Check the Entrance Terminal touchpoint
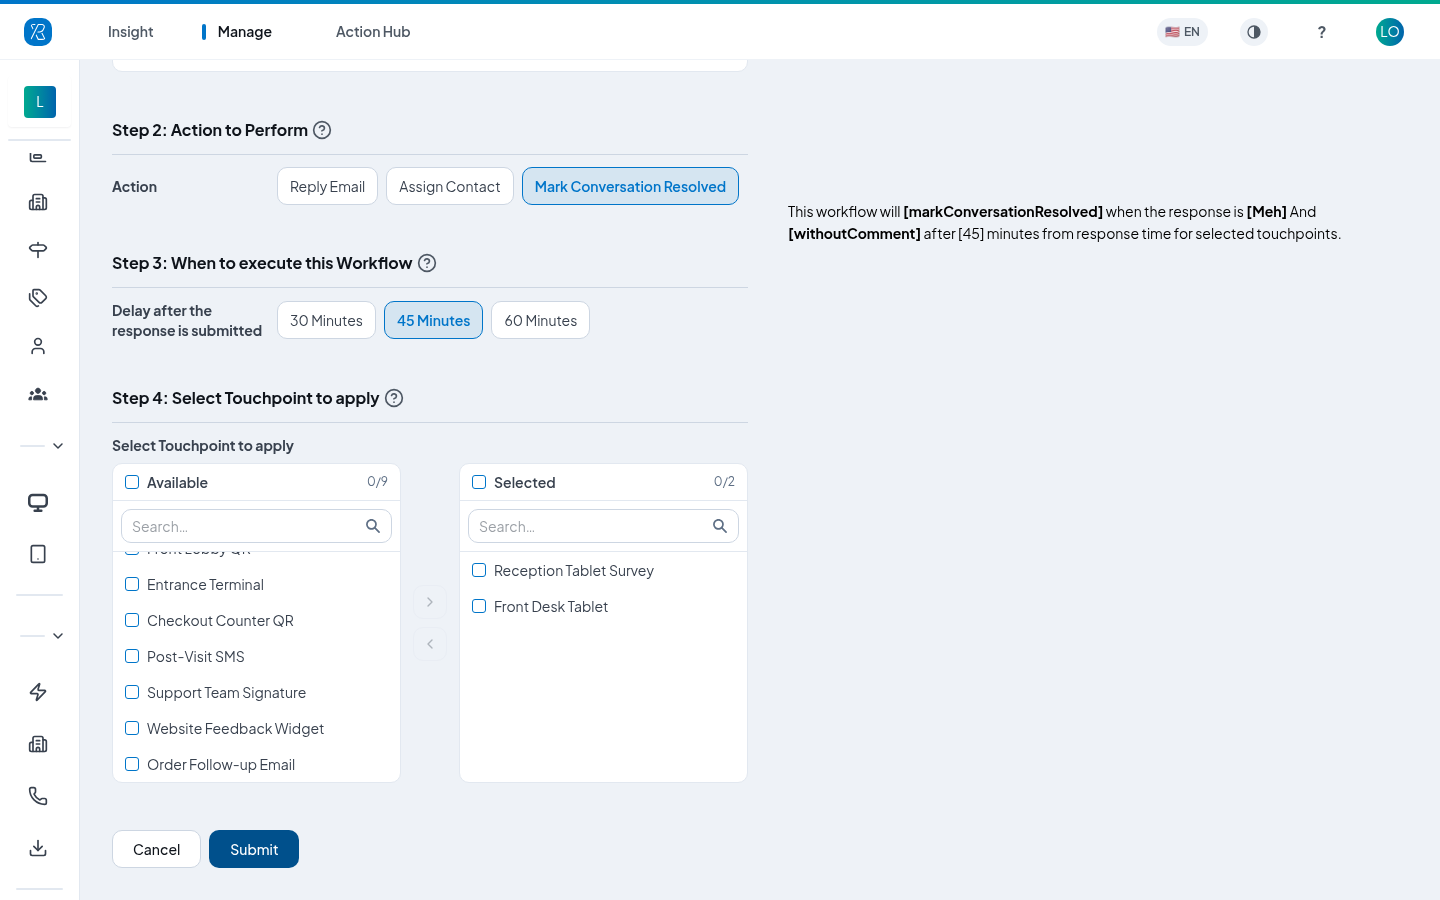This screenshot has width=1440, height=900. coord(132,584)
